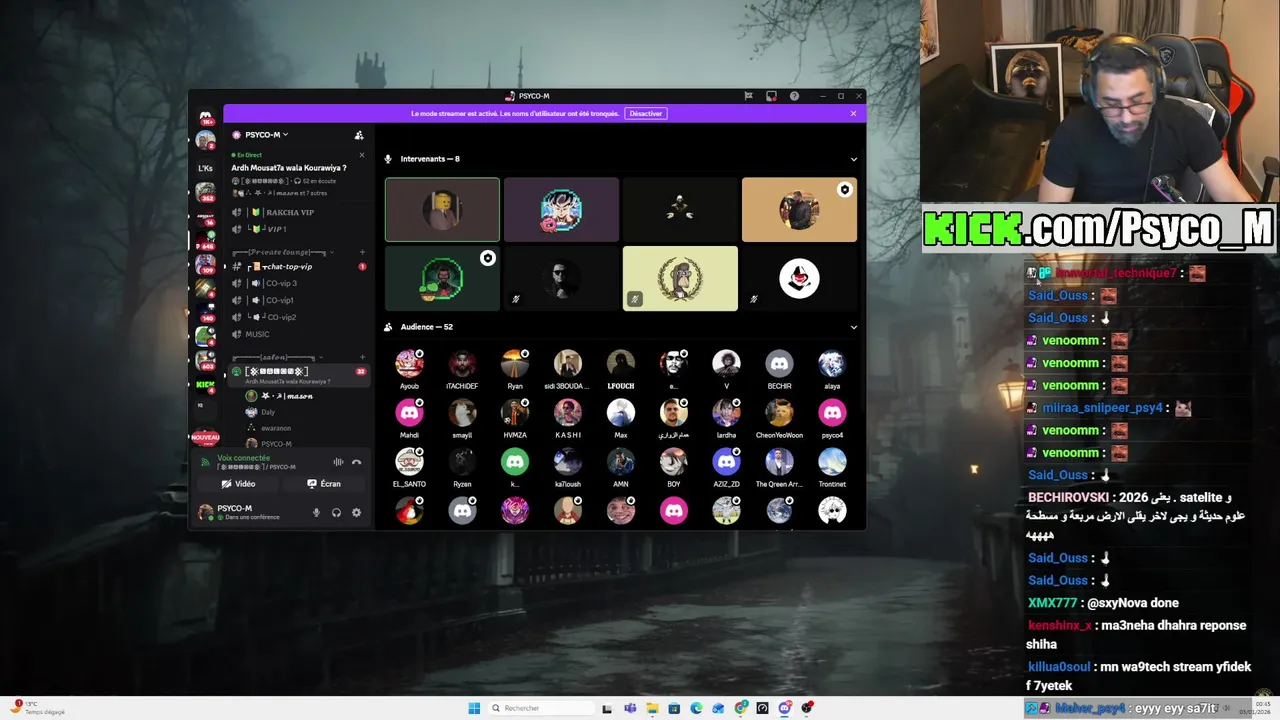Click moderator shield badge on tan speaker tile

coord(845,189)
